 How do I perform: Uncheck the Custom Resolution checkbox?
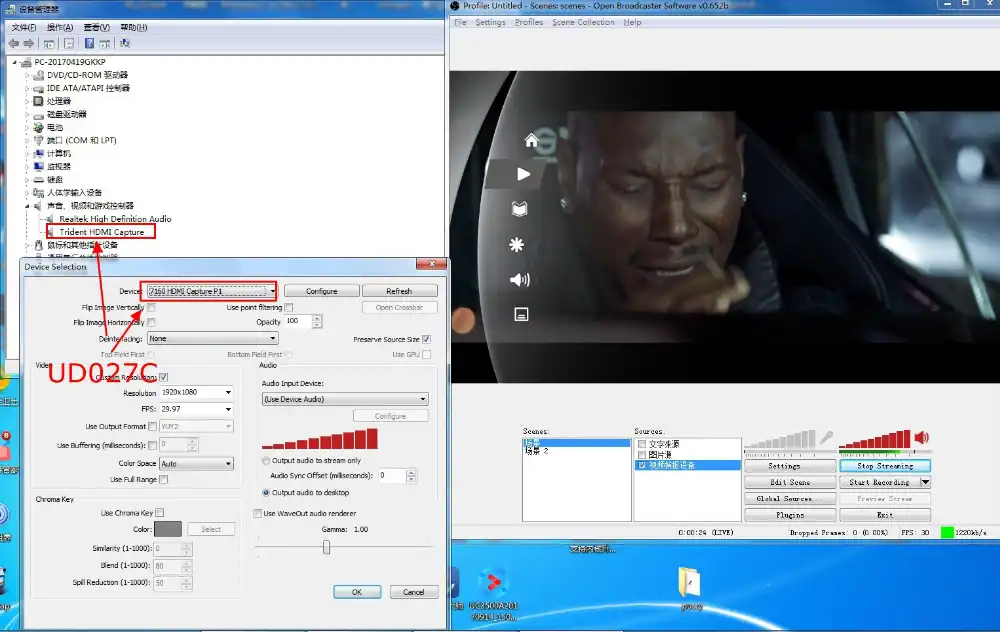[x=164, y=378]
